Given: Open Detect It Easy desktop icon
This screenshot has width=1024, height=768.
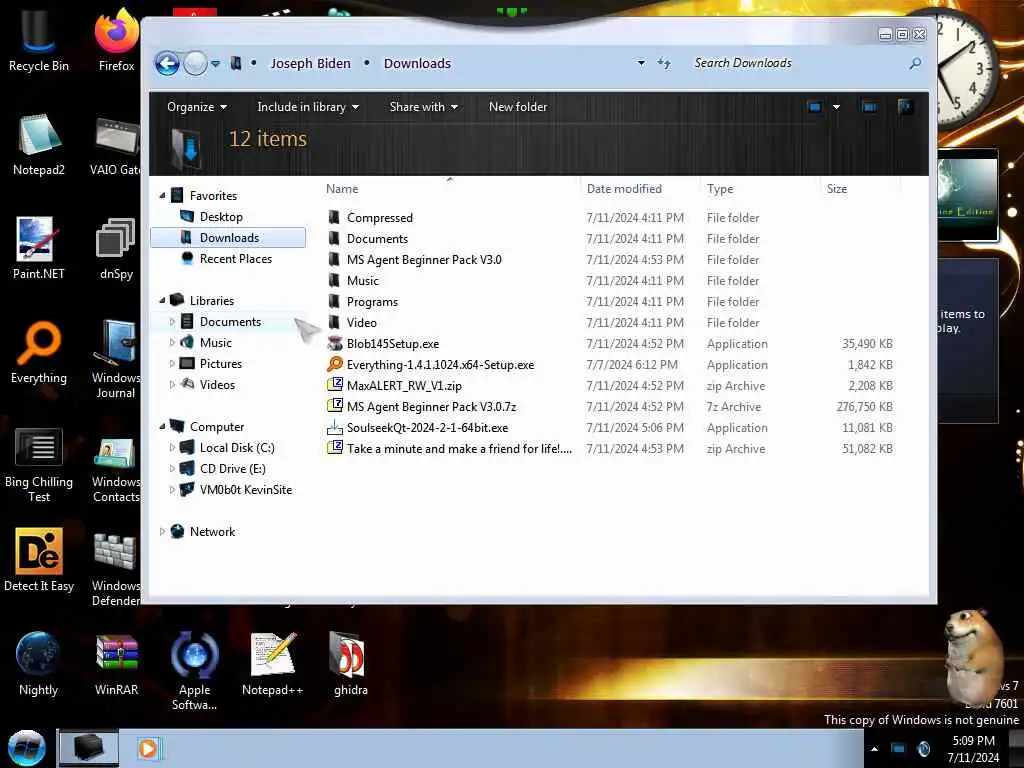Looking at the screenshot, I should tap(39, 560).
